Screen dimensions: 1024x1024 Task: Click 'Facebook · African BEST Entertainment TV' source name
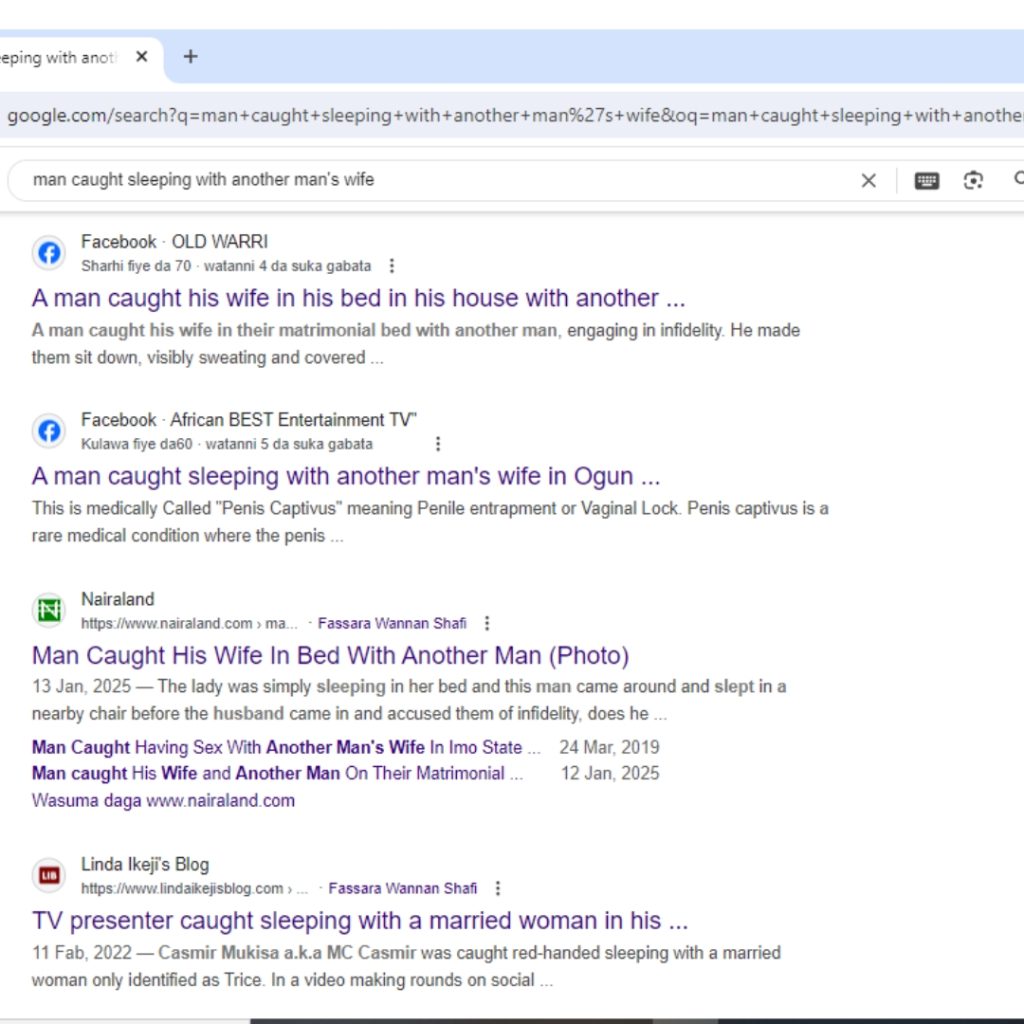[x=249, y=419]
